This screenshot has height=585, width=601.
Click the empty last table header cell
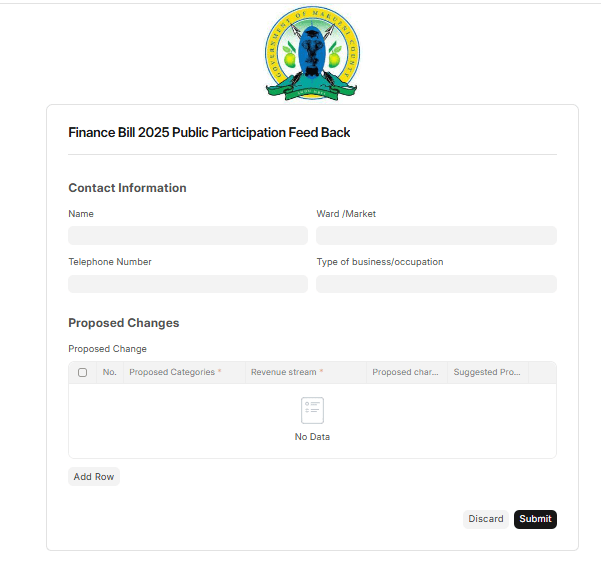(542, 372)
